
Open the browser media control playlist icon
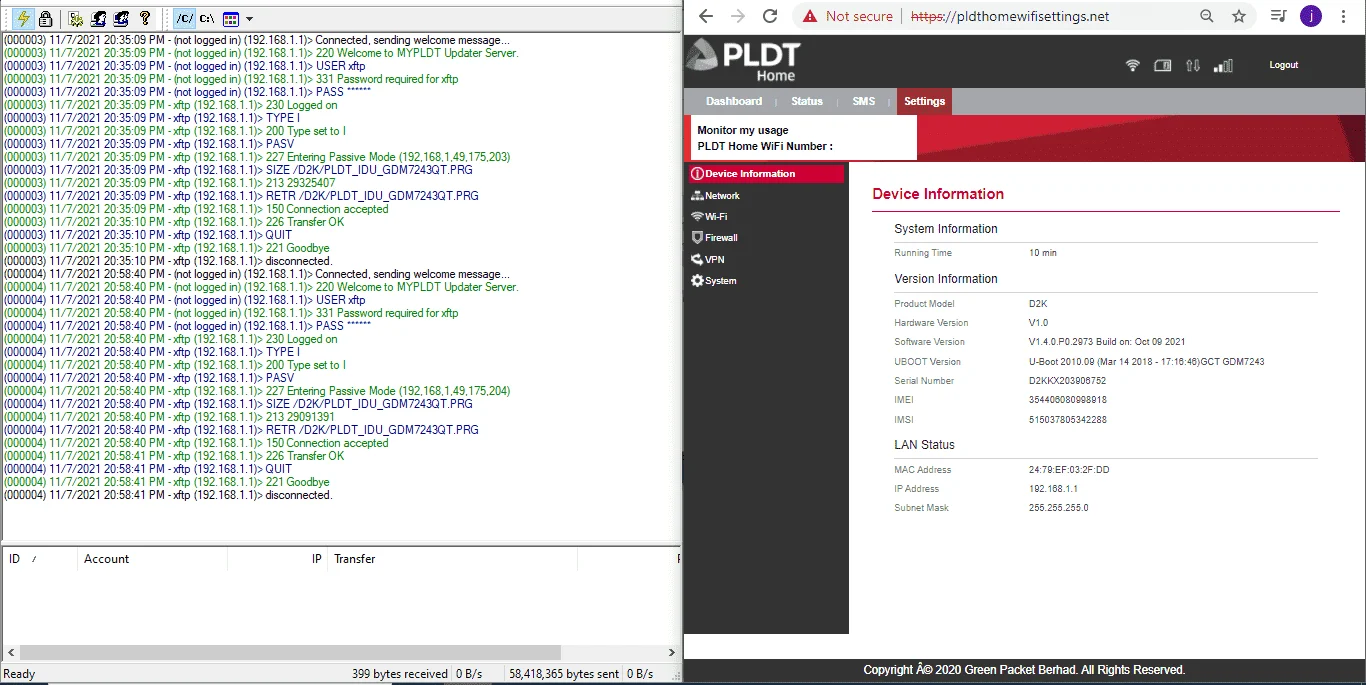click(x=1277, y=16)
